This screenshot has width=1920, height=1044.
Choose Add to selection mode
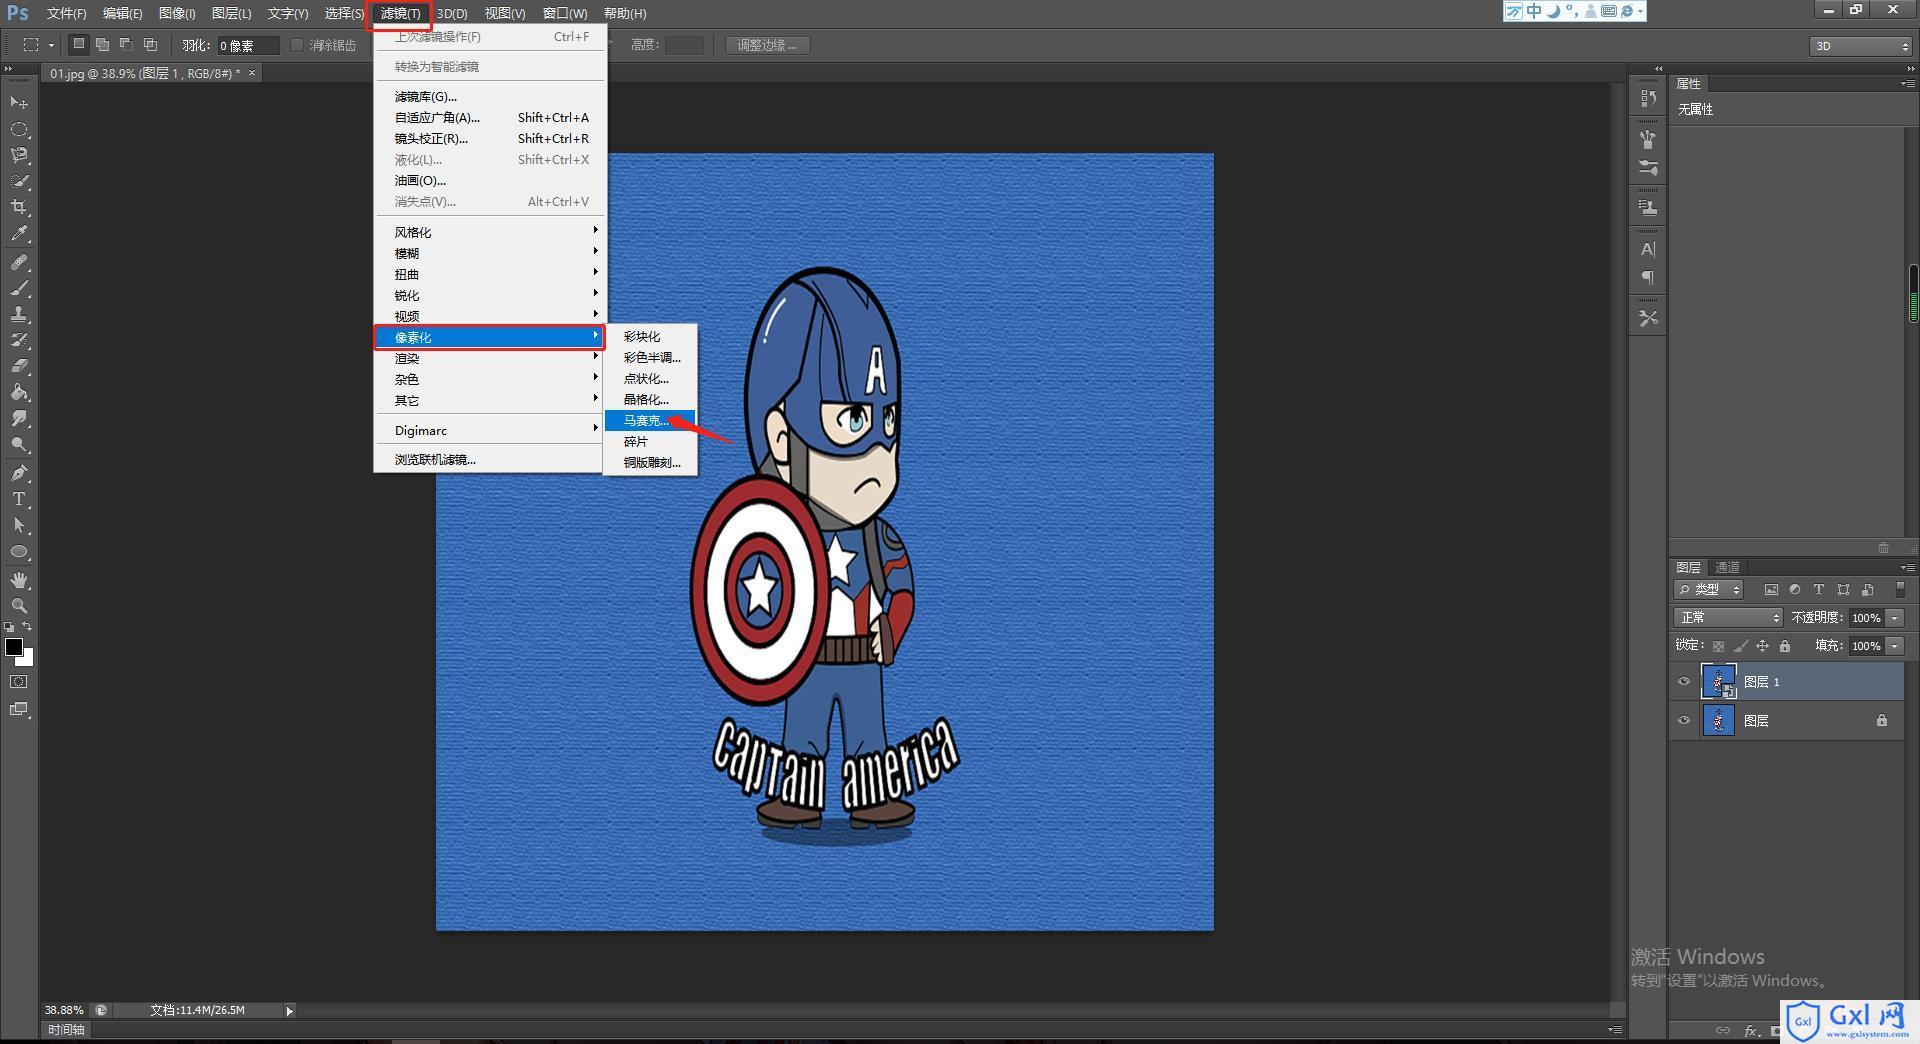[x=102, y=44]
